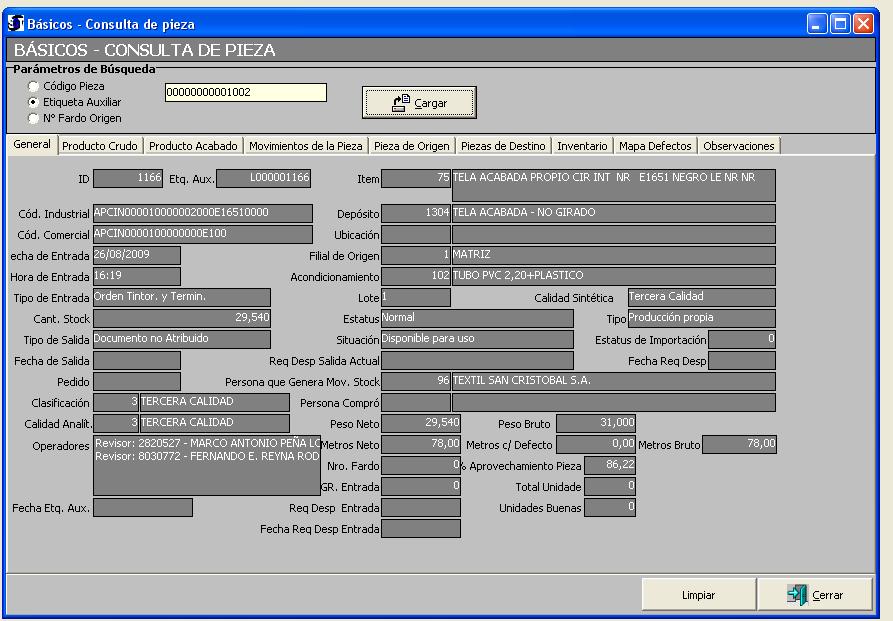
Task: Click the Cód. Industrial field
Action: coord(203,213)
